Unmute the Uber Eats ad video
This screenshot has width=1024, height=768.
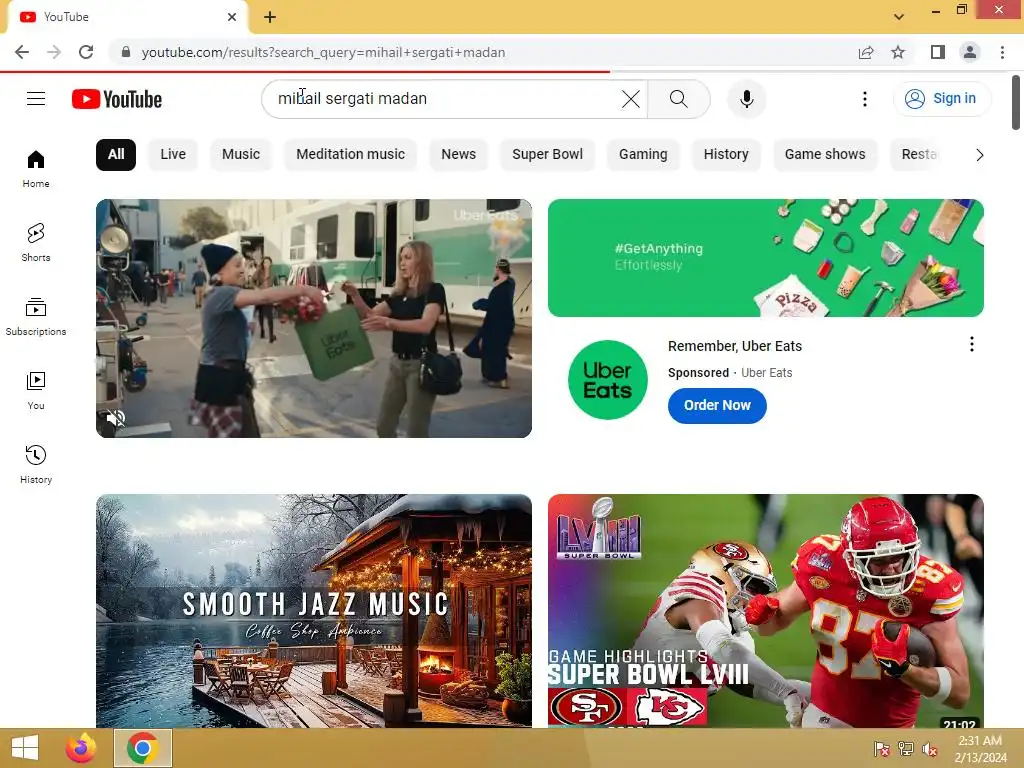point(116,418)
